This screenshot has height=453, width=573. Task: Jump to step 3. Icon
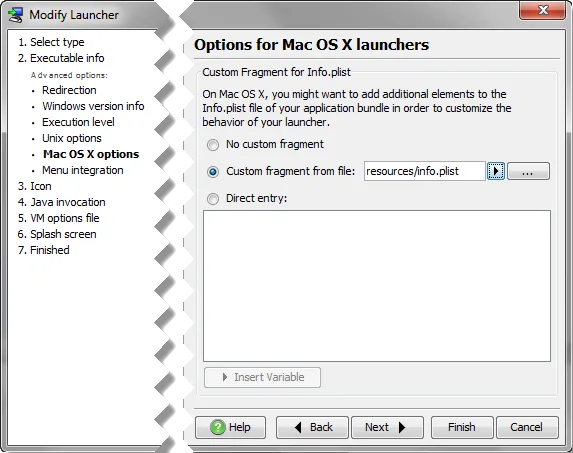pos(34,186)
